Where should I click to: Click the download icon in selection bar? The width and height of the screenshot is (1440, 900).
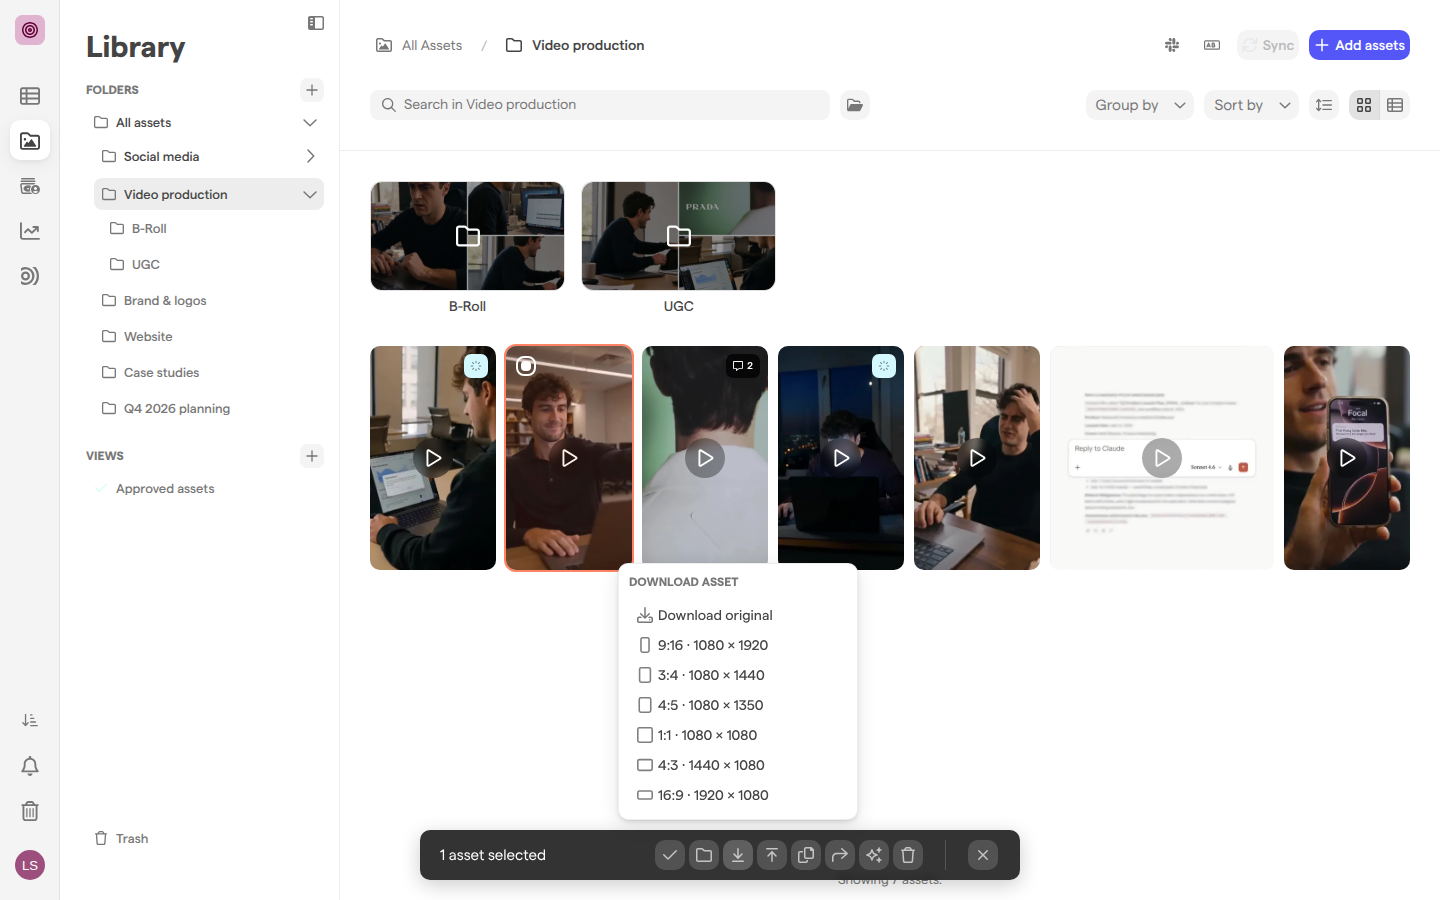[738, 855]
